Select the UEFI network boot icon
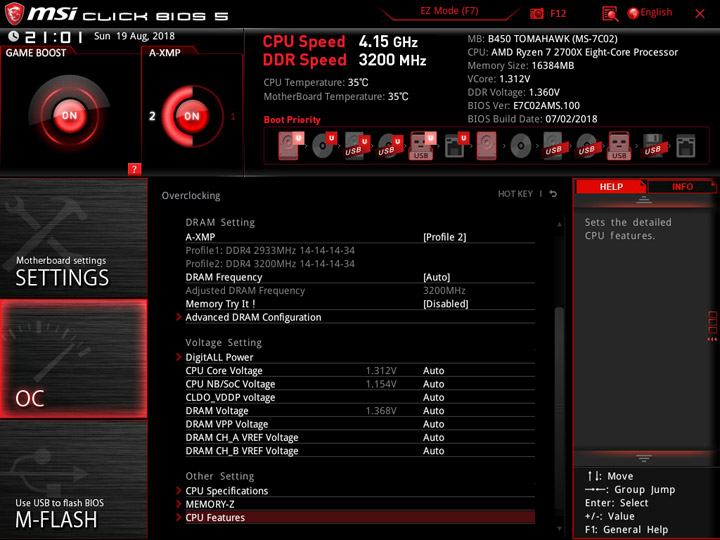720x540 pixels. click(456, 146)
